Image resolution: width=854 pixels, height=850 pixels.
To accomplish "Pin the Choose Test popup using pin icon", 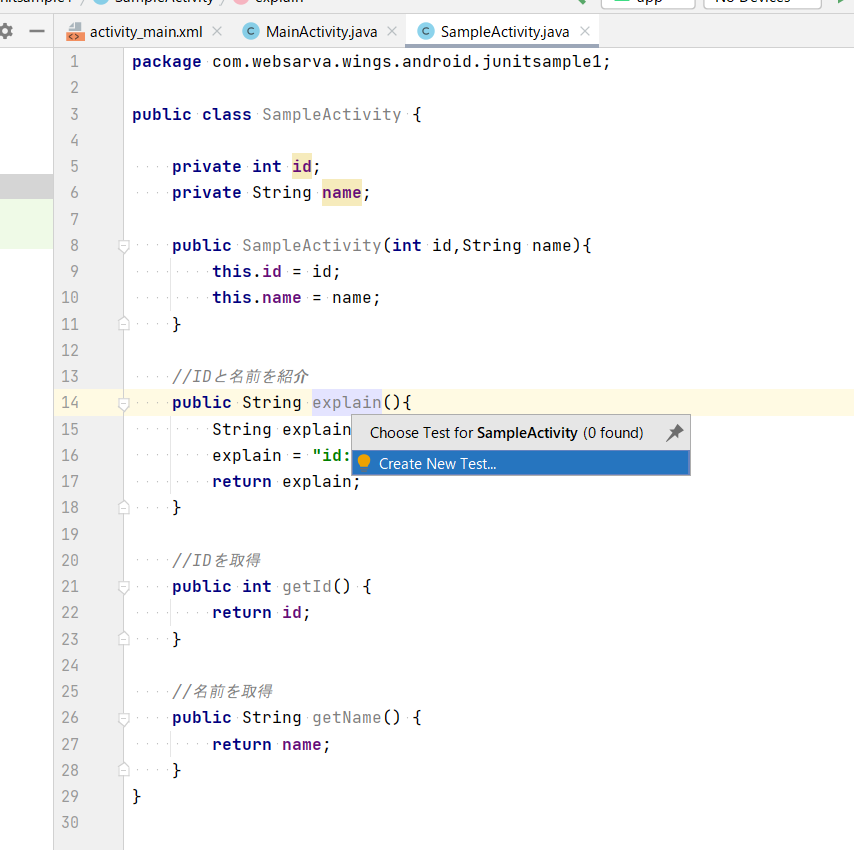I will pos(676,431).
